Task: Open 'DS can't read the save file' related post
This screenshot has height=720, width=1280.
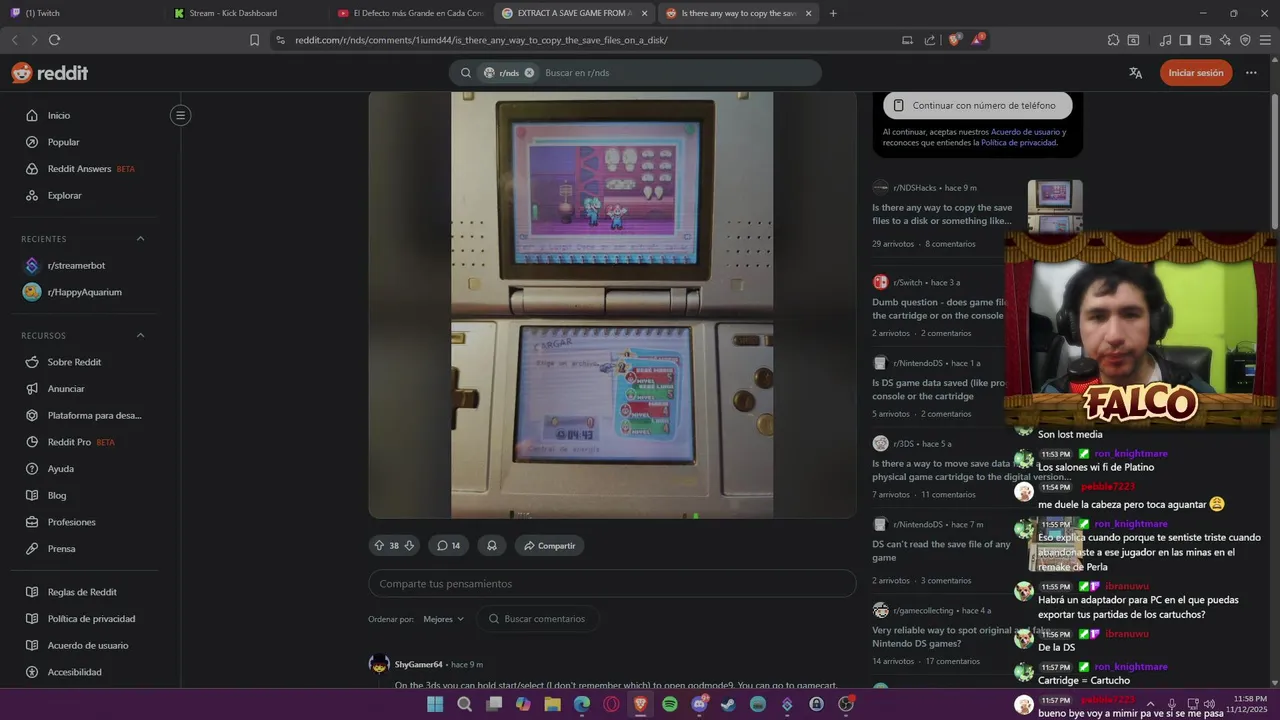Action: [941, 551]
